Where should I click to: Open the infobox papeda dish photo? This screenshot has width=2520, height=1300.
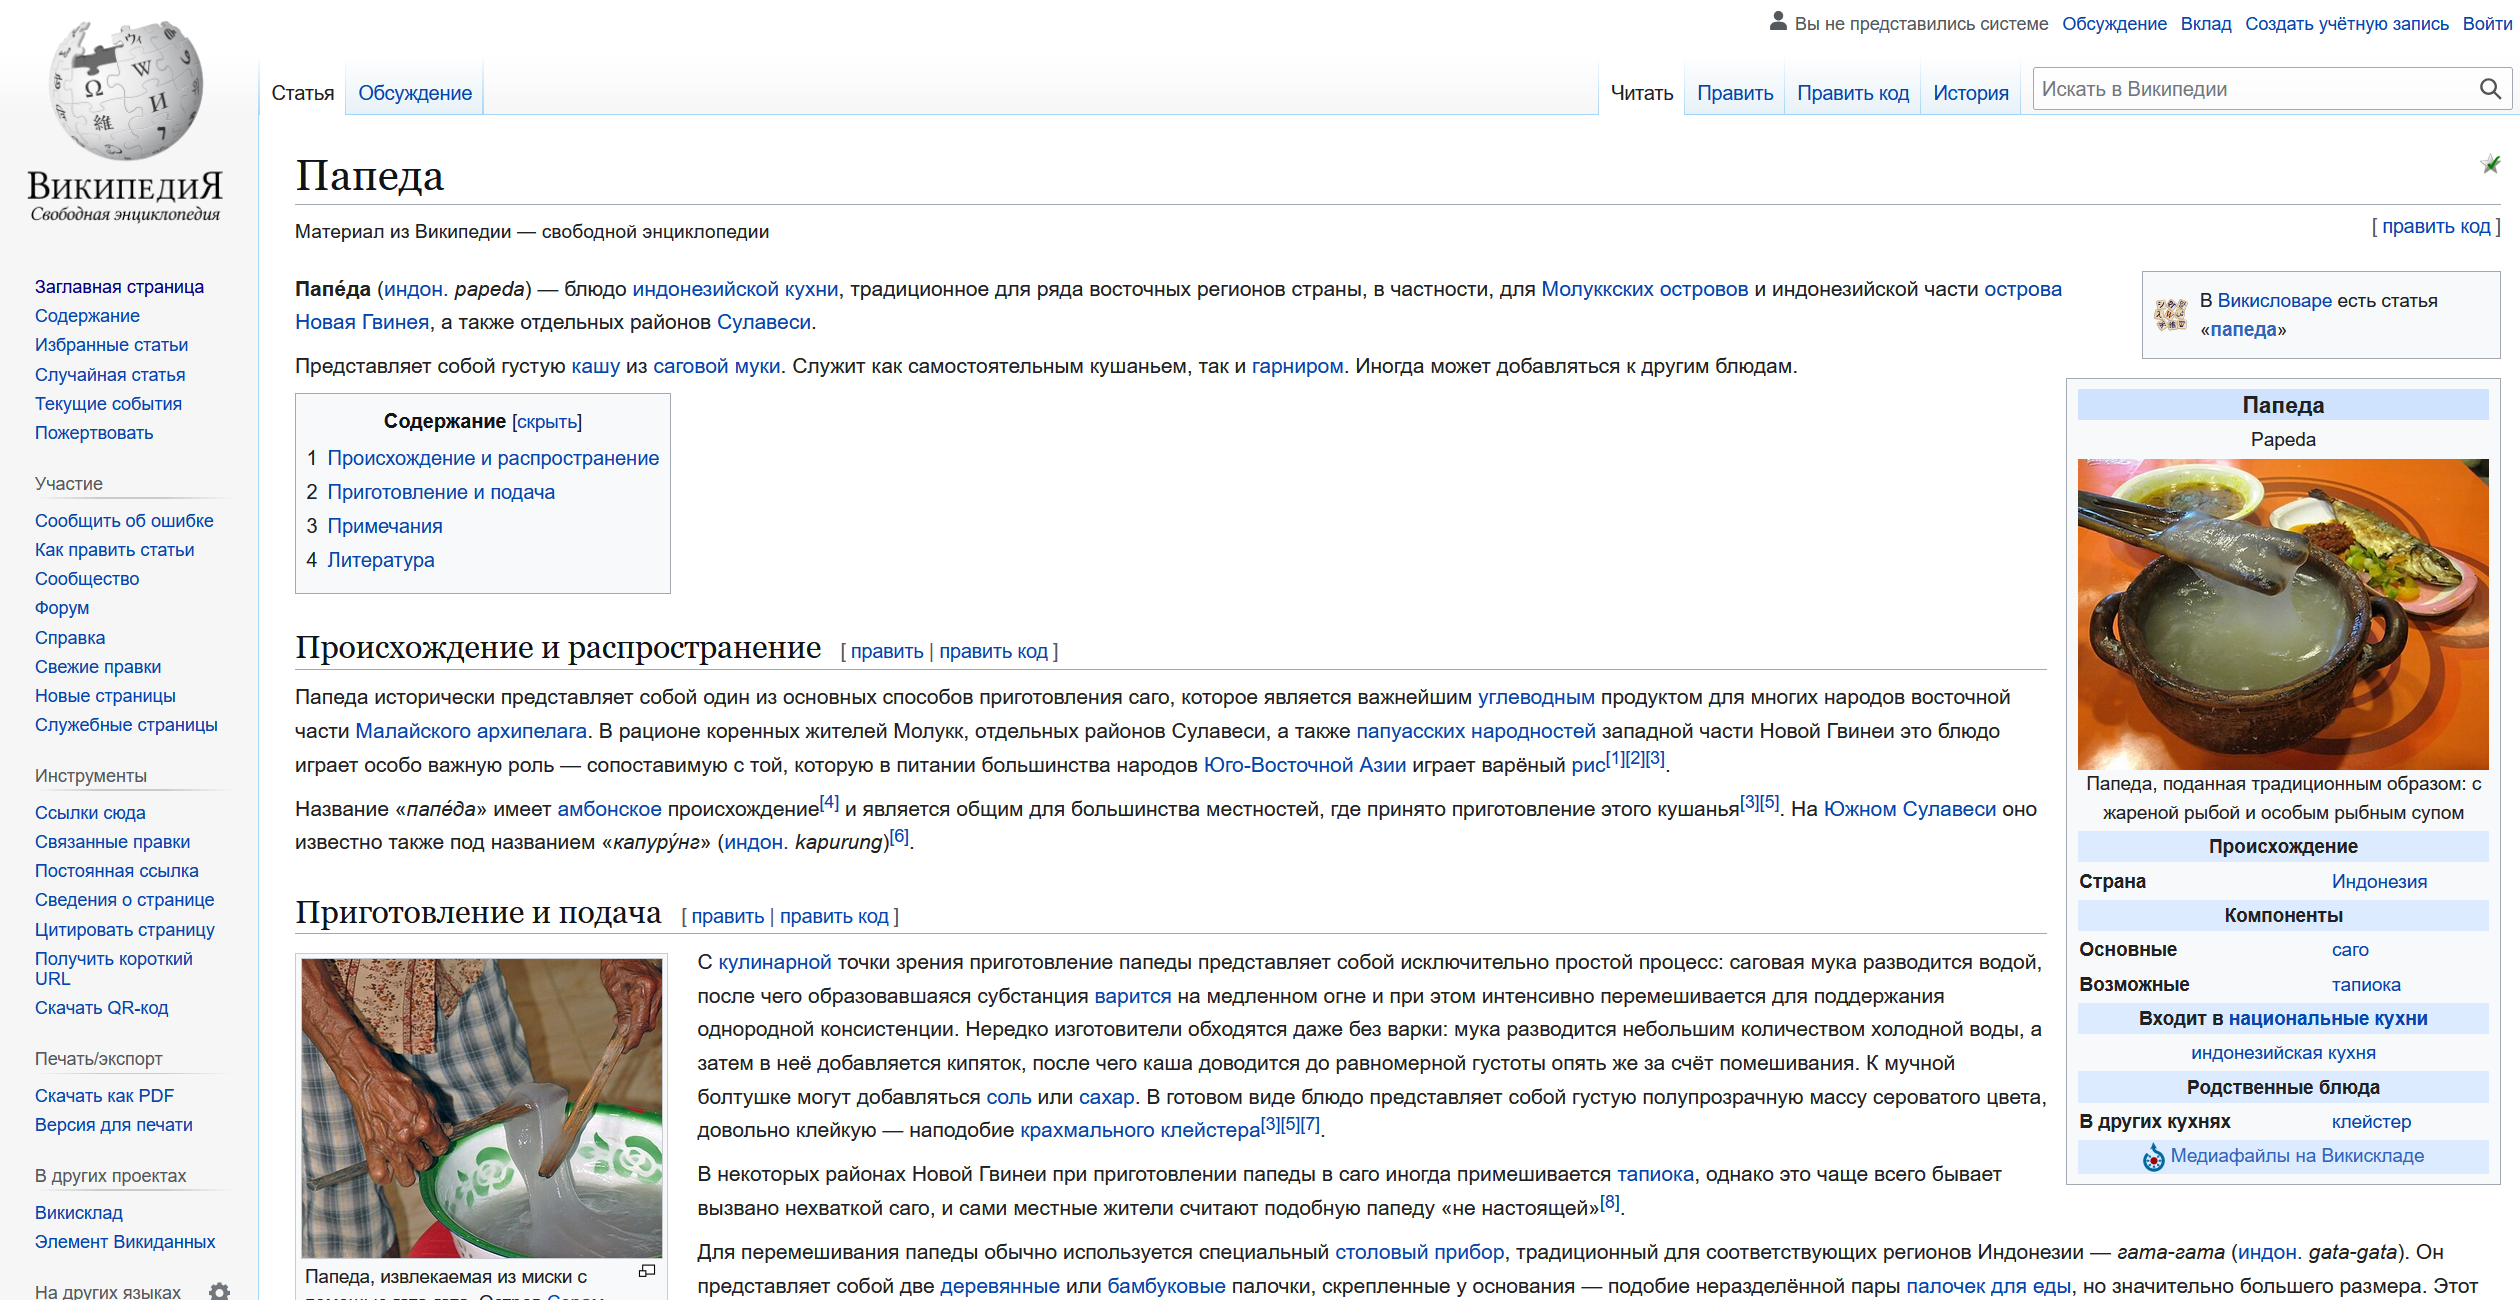point(2282,614)
